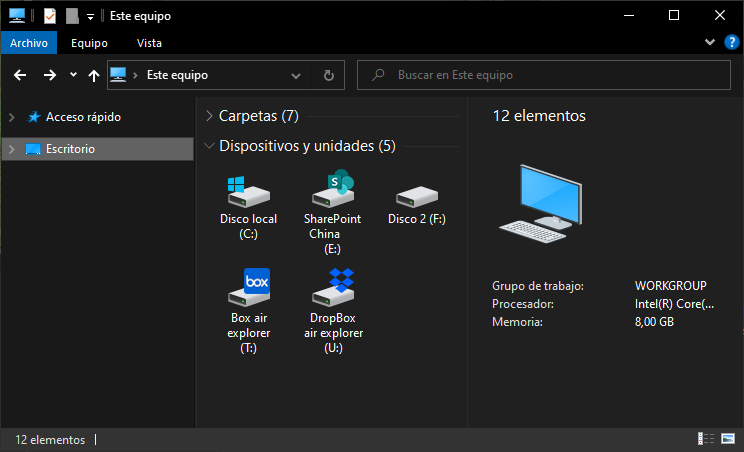
Task: Click the breadcrumb chevron before Este equipo
Action: [x=135, y=75]
